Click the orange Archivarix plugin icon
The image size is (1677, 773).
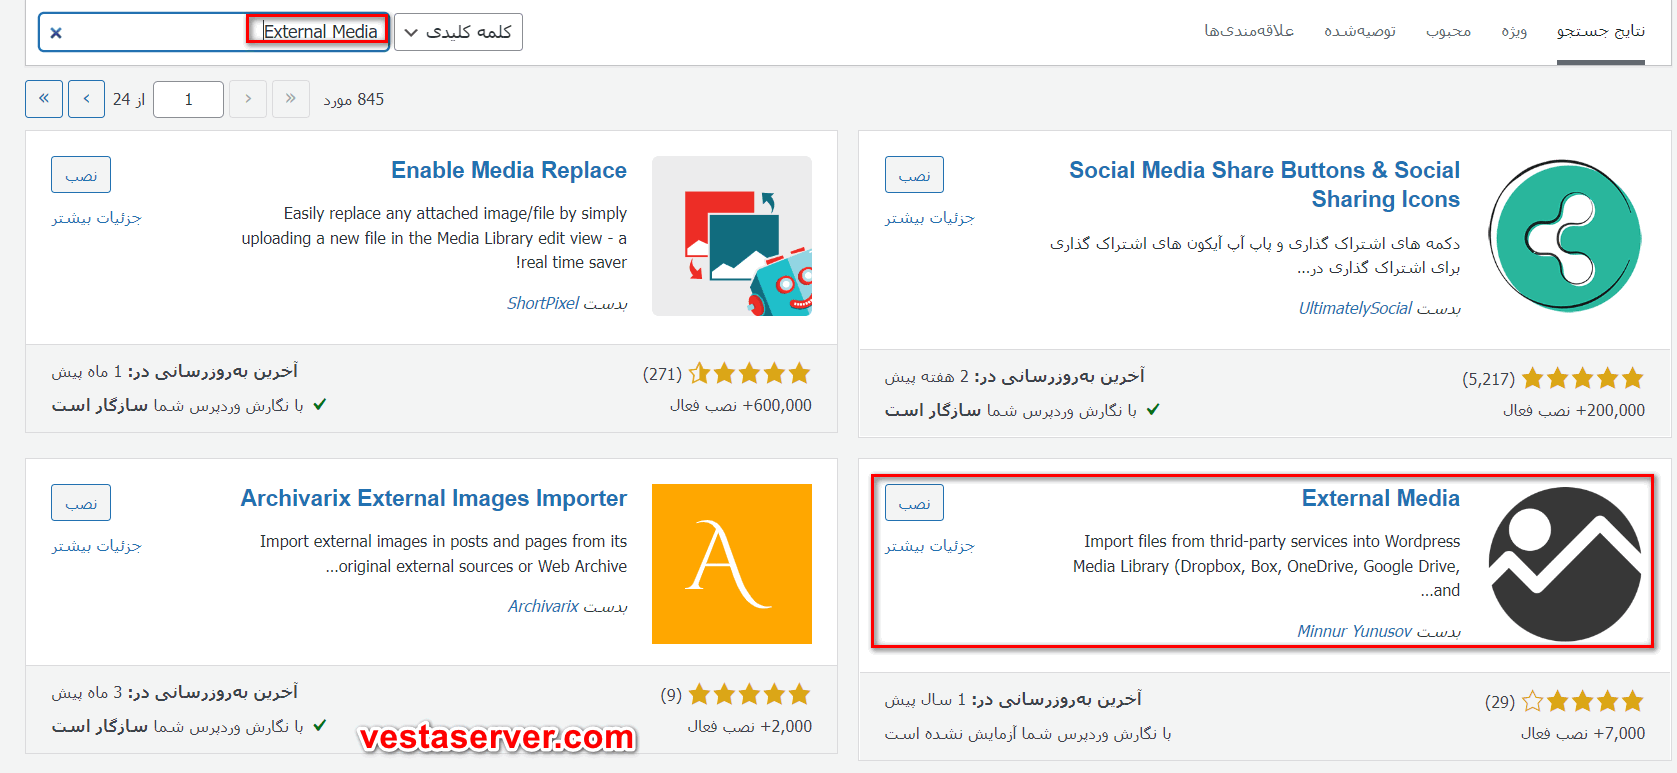(732, 564)
